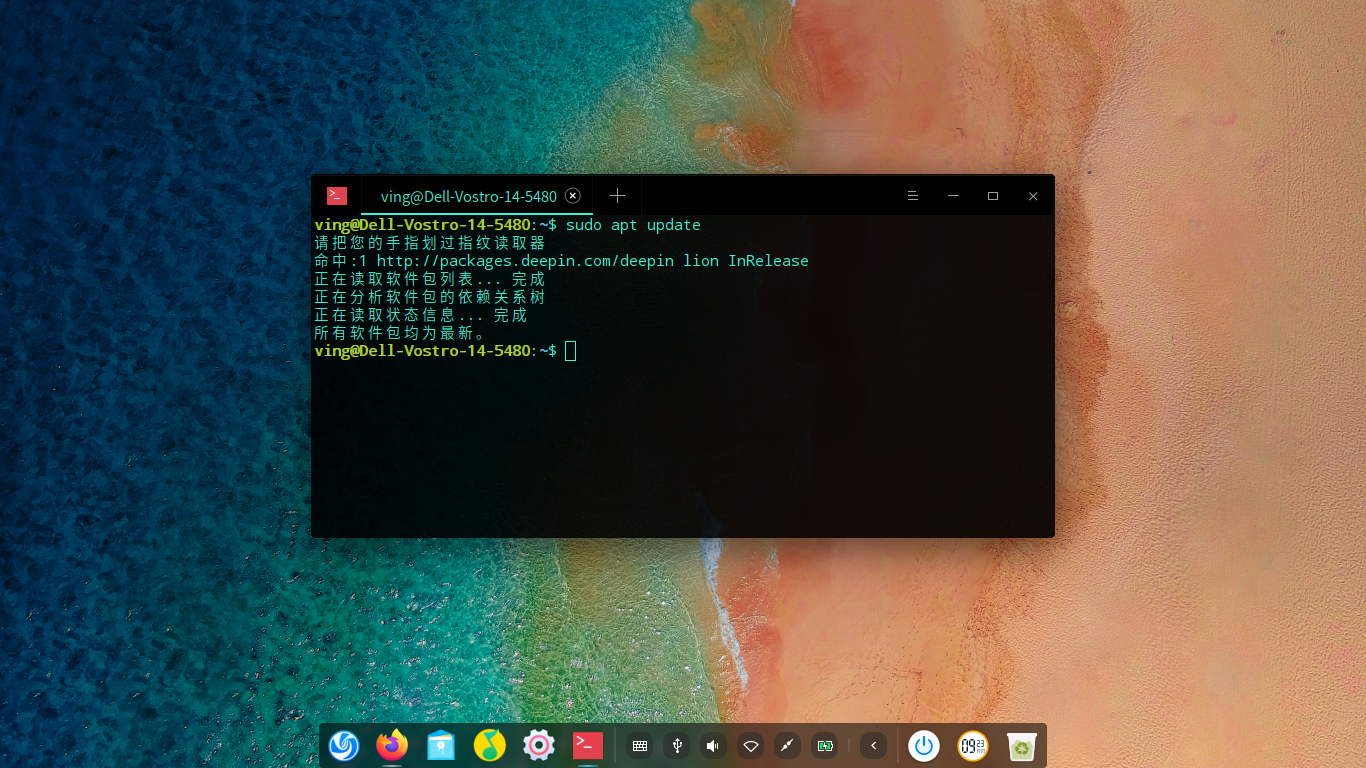Open the Deepin Terminal dock icon
Screen dimensions: 1366x768
[587, 745]
